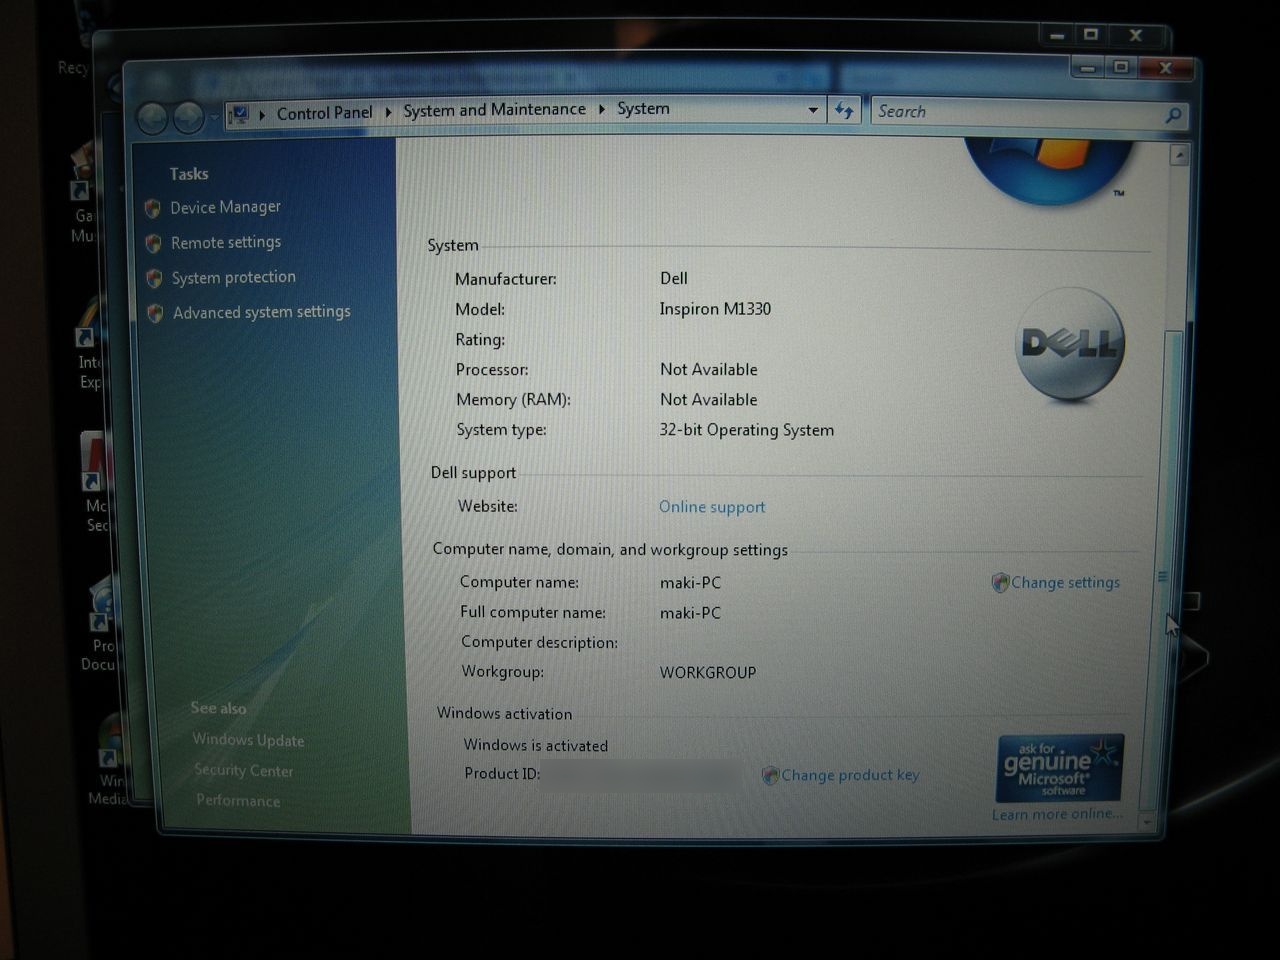Select the 32-bit Operating System value
The image size is (1280, 960).
[x=746, y=430]
